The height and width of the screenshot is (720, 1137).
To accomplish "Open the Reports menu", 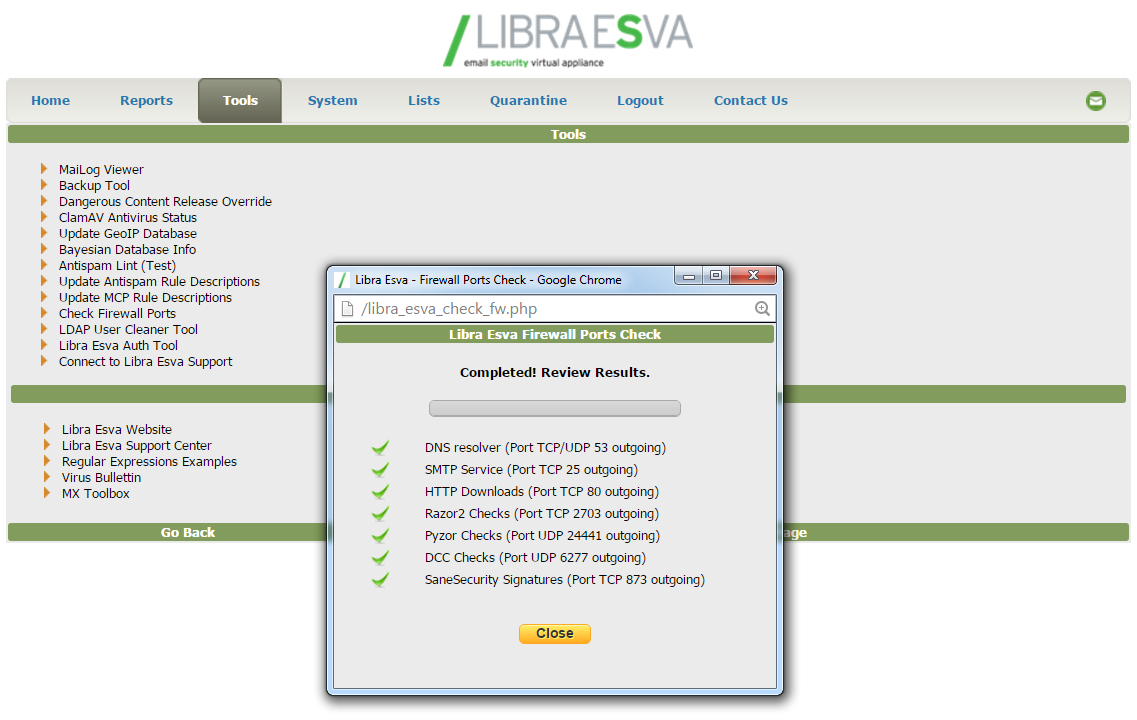I will [146, 101].
